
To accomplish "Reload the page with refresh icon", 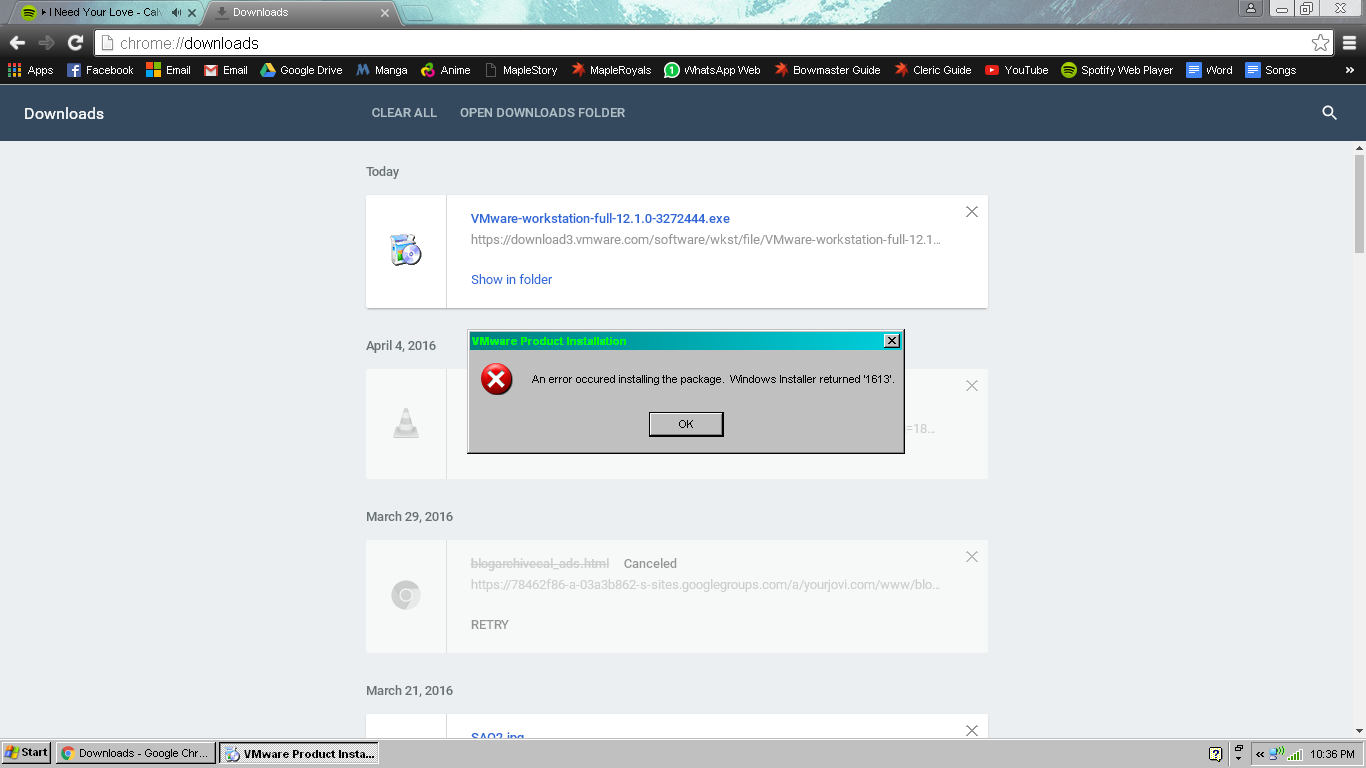I will pos(75,43).
